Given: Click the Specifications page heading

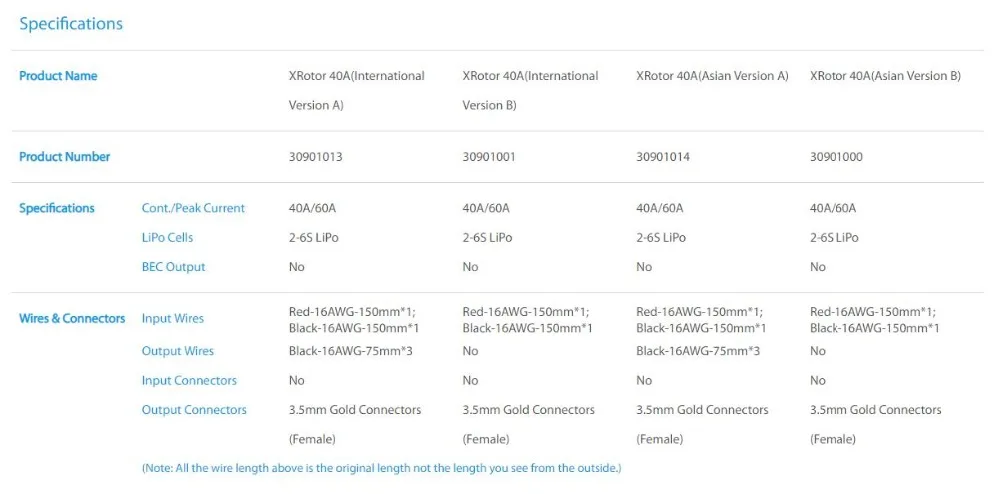Looking at the screenshot, I should tap(71, 24).
